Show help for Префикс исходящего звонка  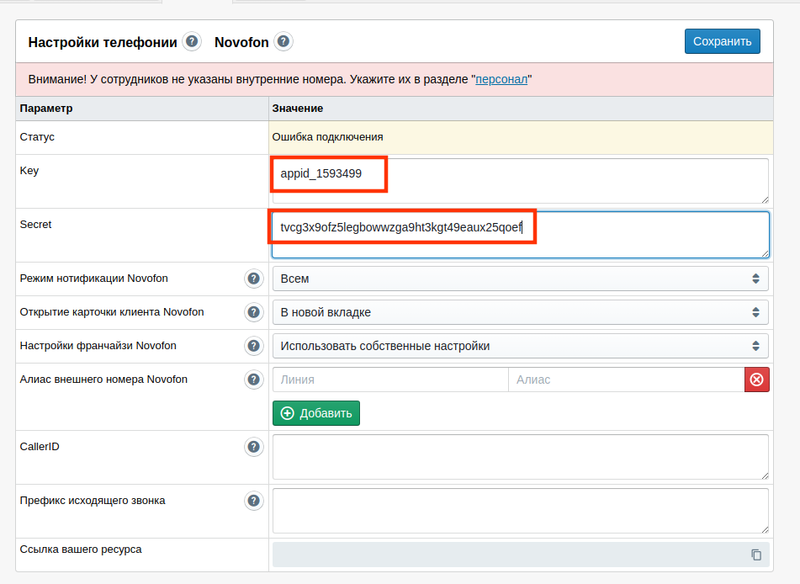pyautogui.click(x=254, y=501)
